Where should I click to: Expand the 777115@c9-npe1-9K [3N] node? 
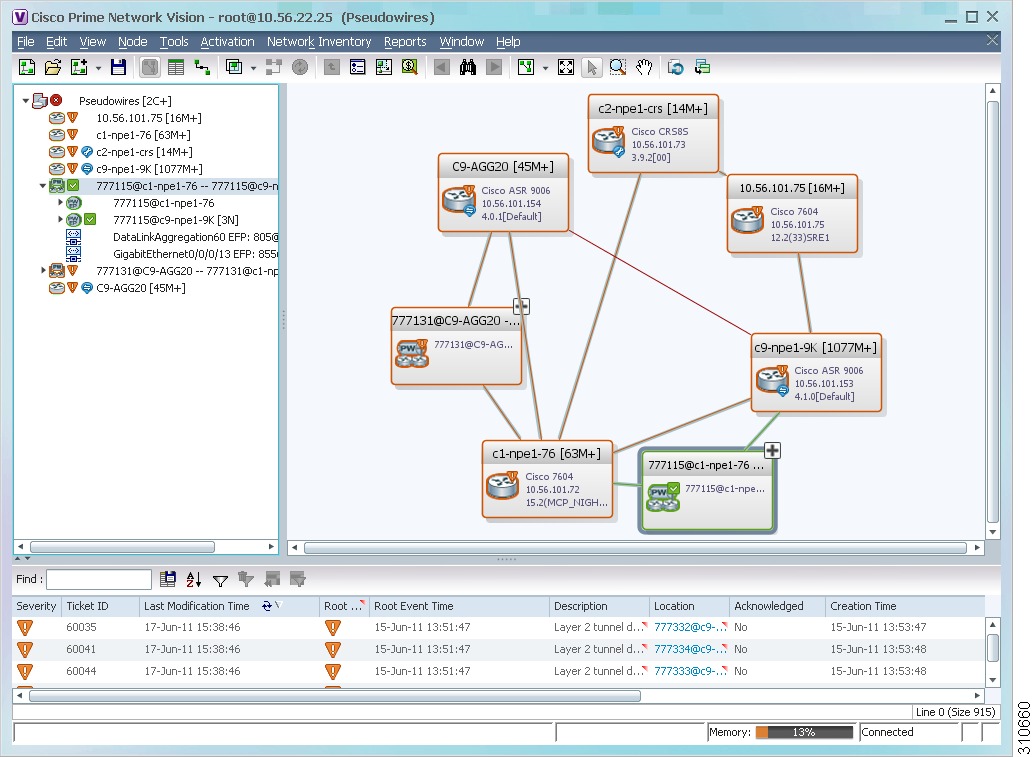pos(60,219)
